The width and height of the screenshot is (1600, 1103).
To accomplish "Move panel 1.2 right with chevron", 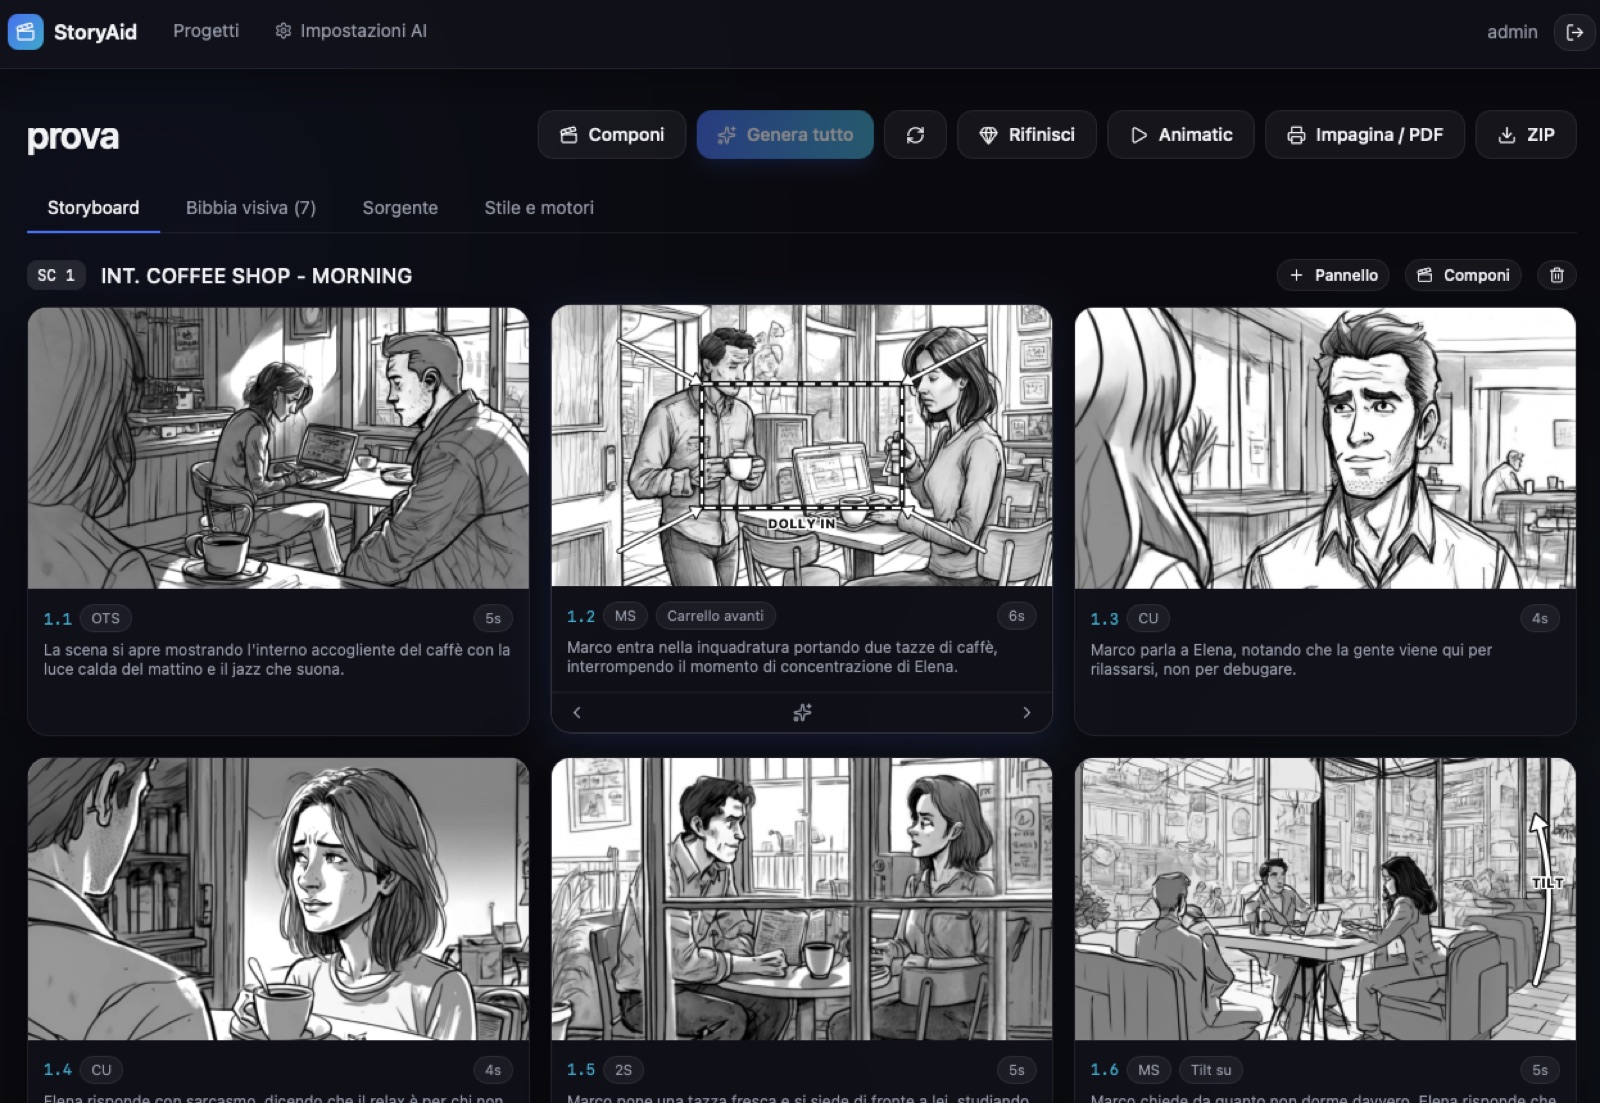I will click(1026, 713).
